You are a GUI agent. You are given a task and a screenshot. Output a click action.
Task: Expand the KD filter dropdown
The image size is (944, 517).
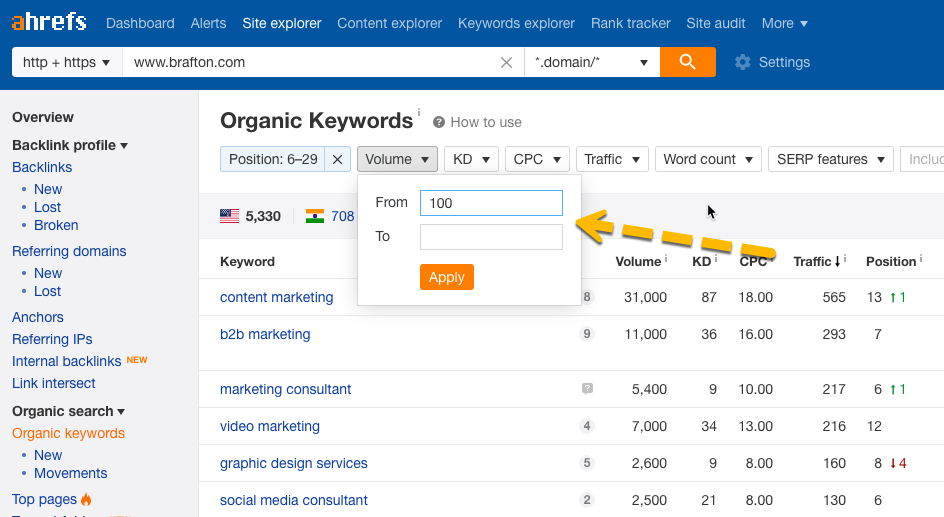[472, 159]
